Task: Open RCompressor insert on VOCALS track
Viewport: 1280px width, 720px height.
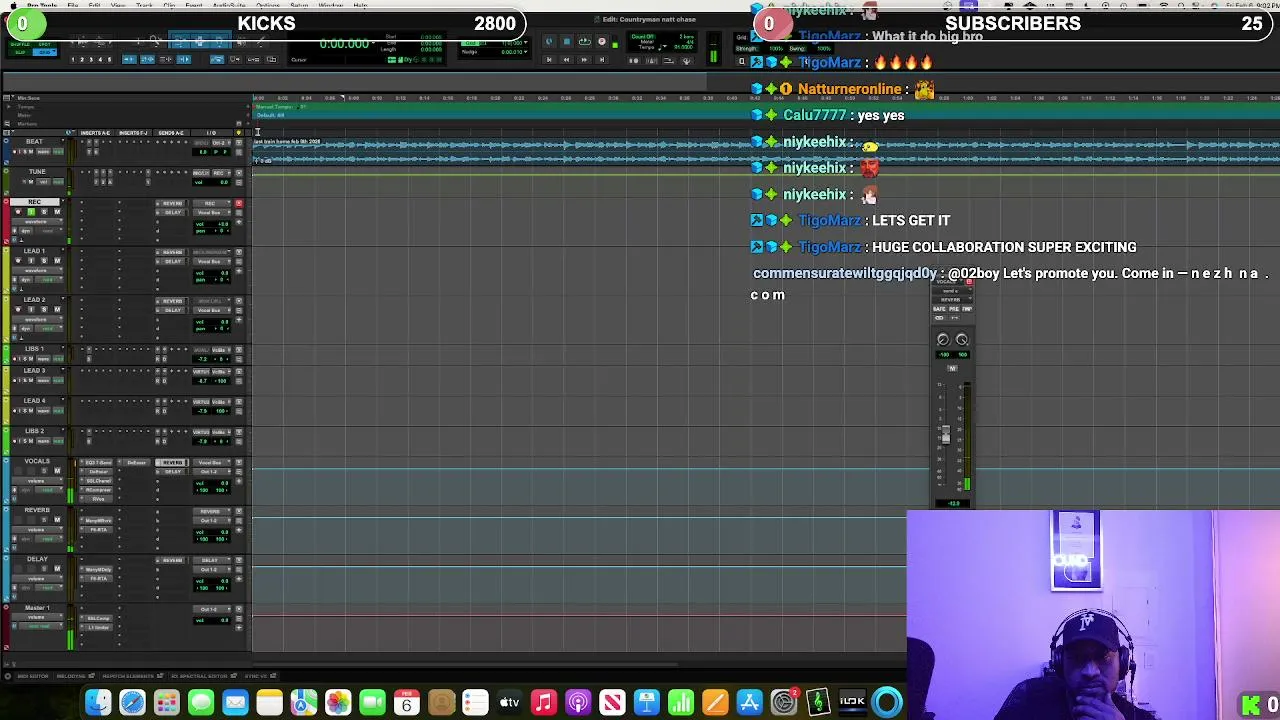Action: point(98,490)
